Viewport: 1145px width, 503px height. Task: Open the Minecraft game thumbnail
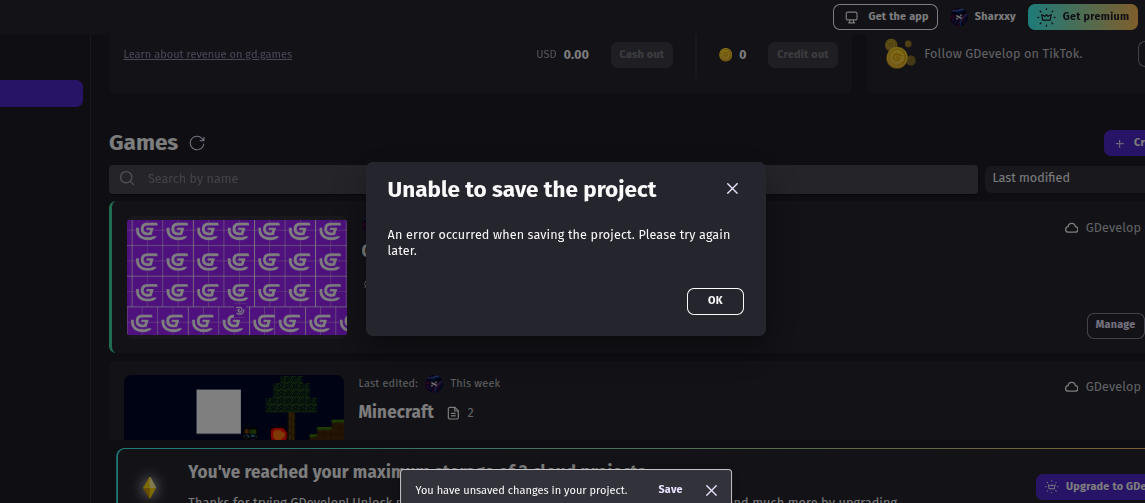[234, 407]
